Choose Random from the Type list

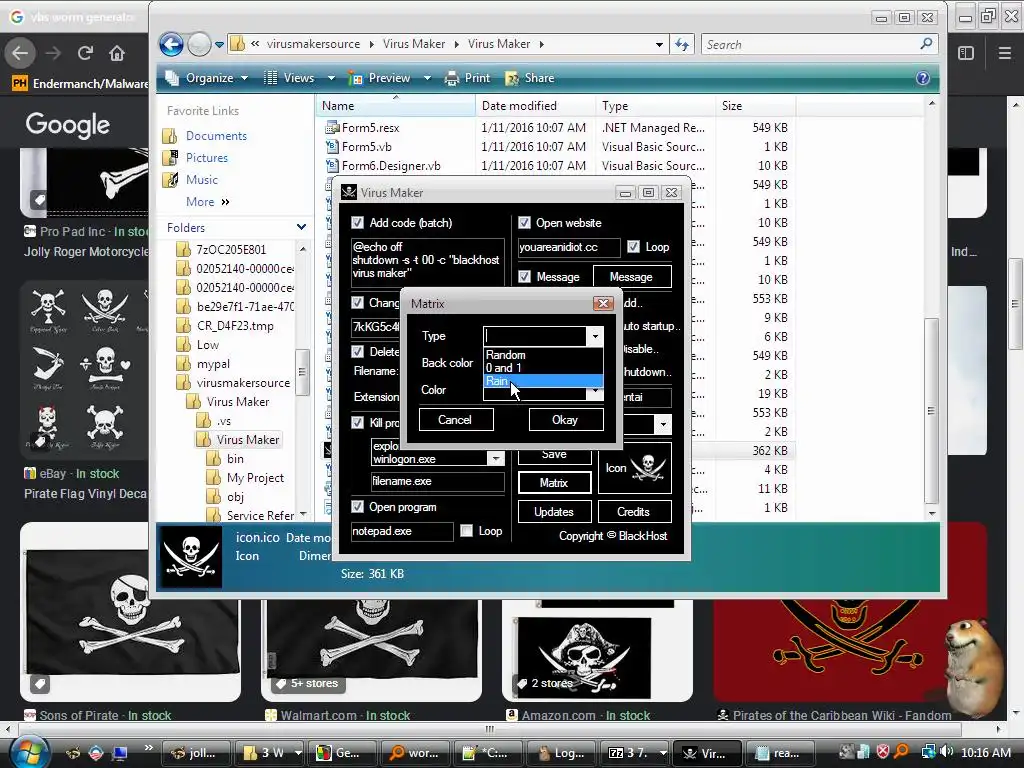pos(543,355)
